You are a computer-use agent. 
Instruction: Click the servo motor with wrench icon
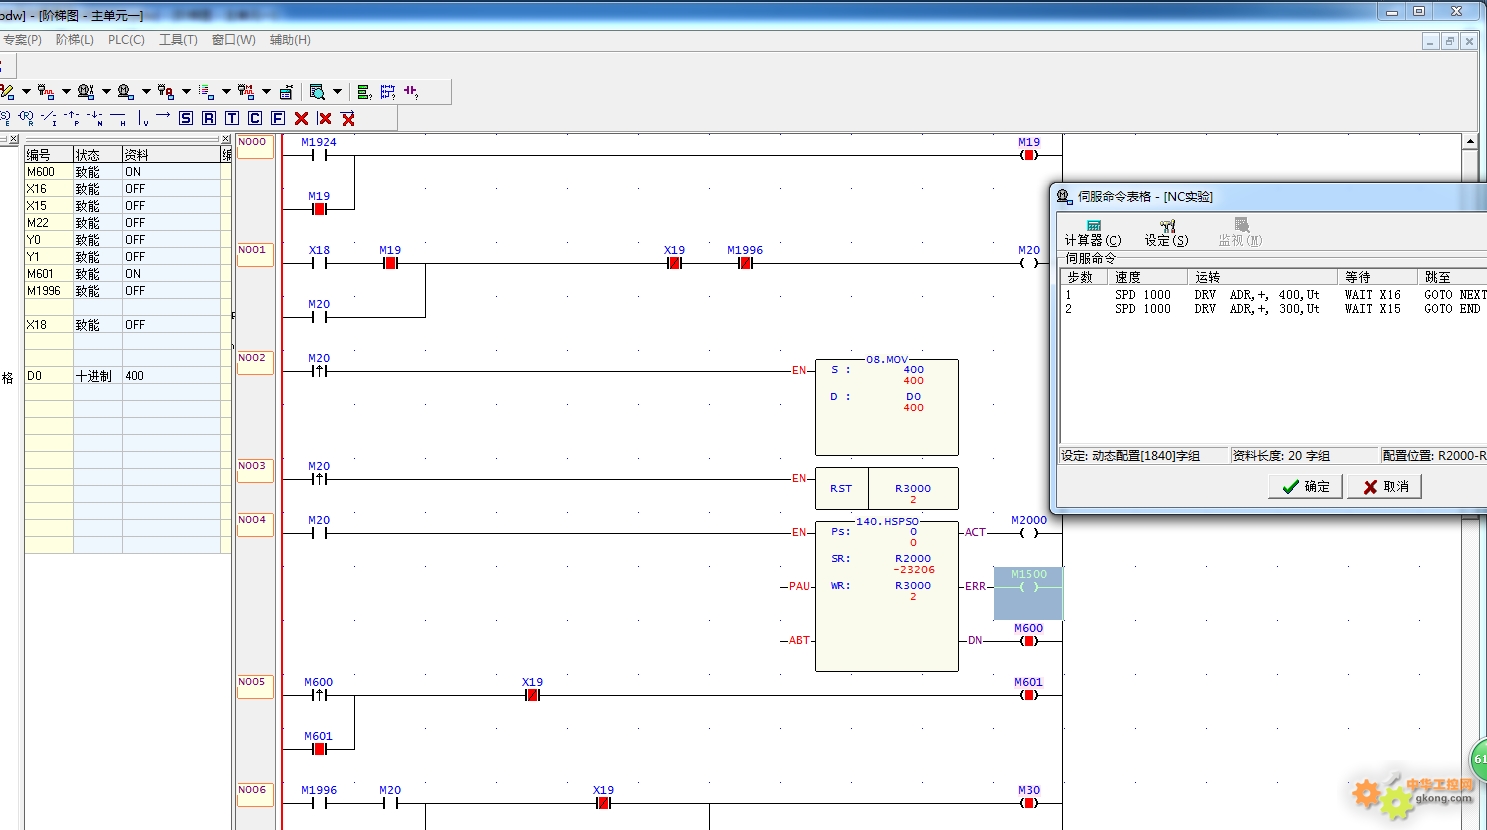tap(86, 92)
